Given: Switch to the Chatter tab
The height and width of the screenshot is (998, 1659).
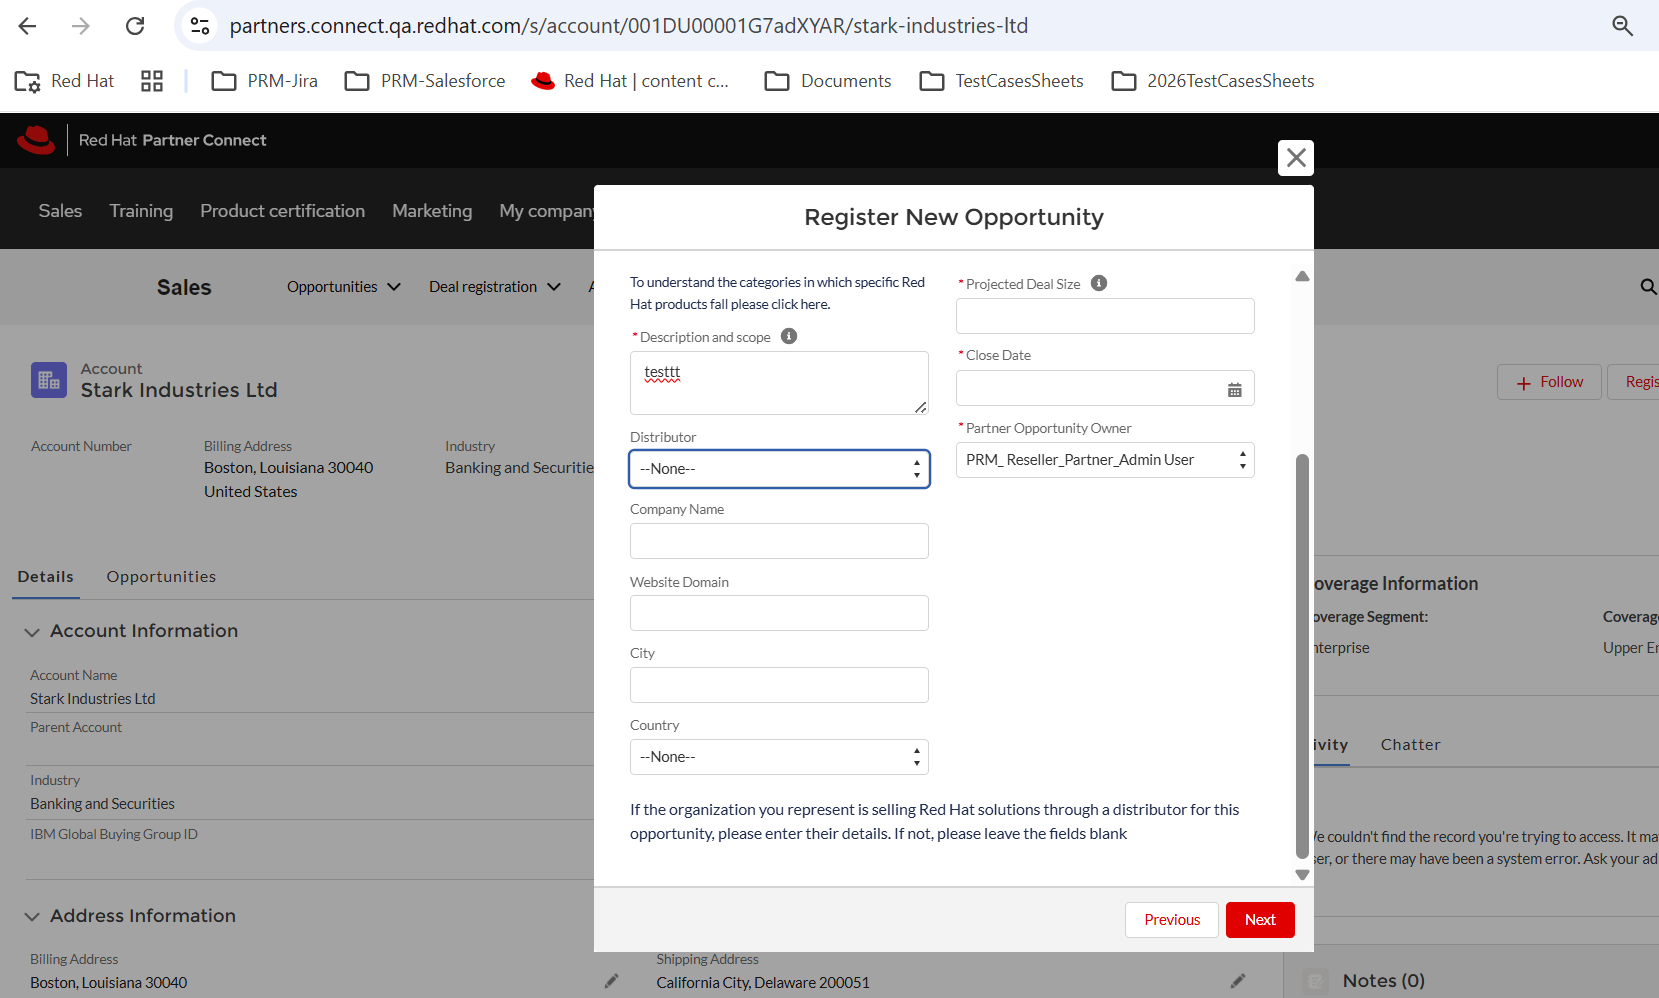Looking at the screenshot, I should pyautogui.click(x=1410, y=745).
